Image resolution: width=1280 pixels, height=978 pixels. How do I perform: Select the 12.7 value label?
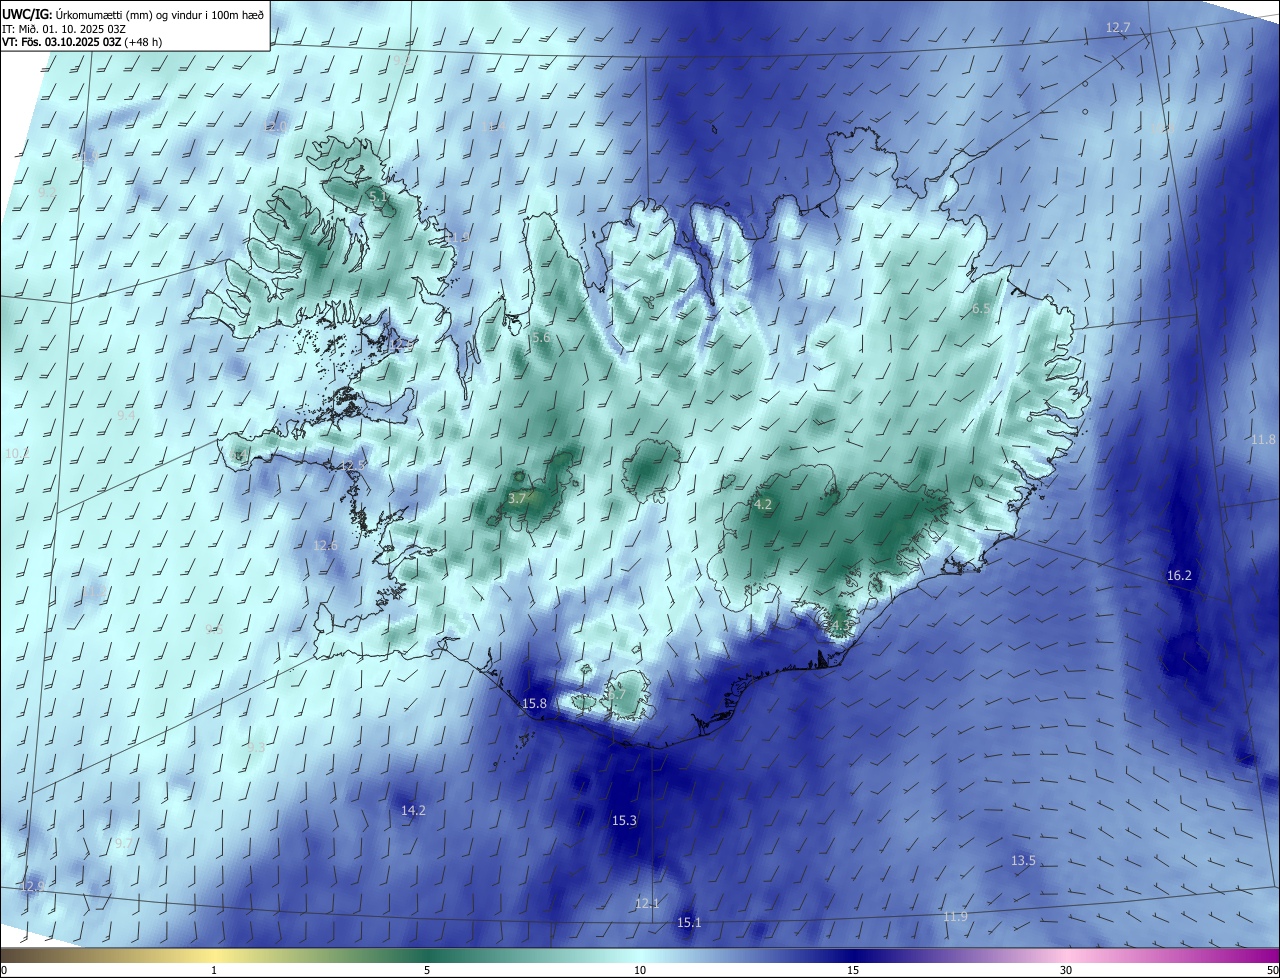1118,27
